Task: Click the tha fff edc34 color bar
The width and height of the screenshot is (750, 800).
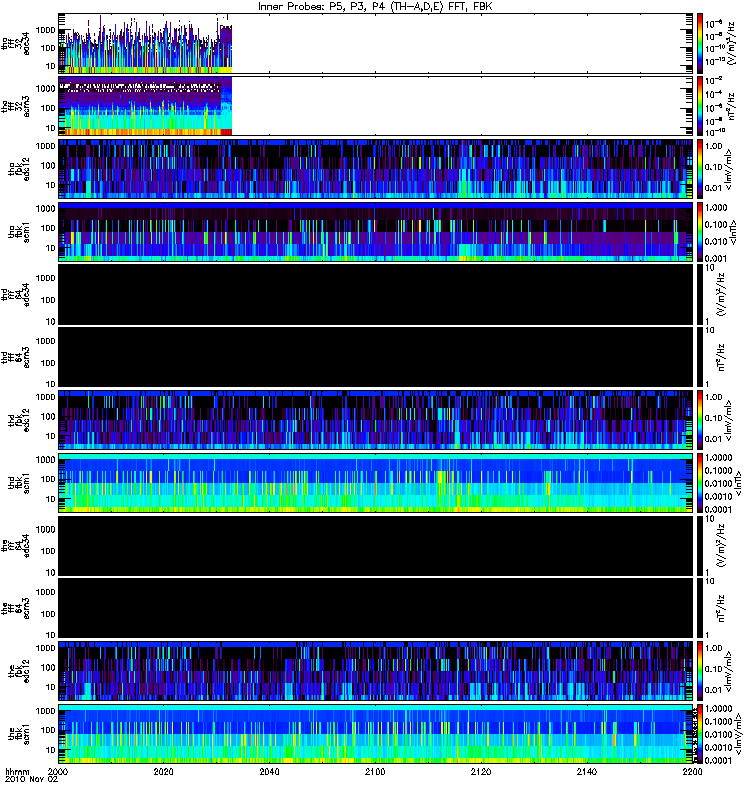Action: [700, 43]
